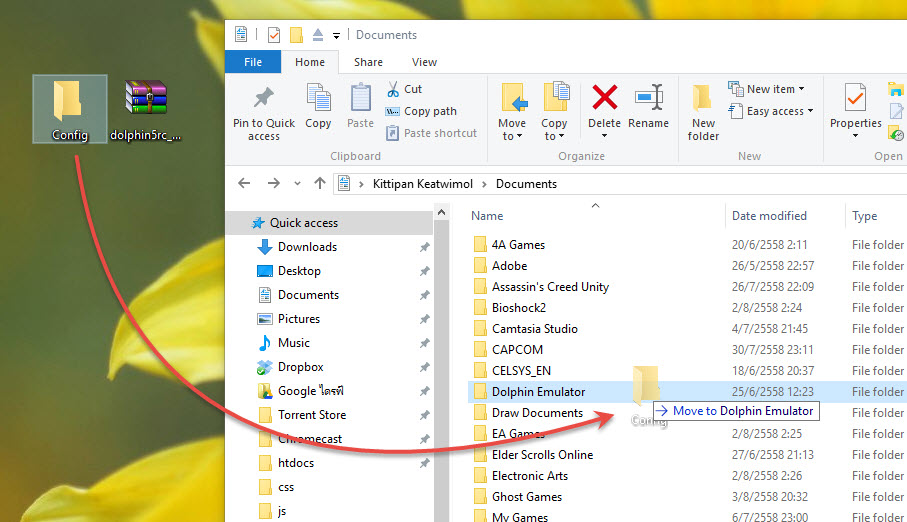
Task: Create a New folder from the ribbon
Action: pos(703,112)
